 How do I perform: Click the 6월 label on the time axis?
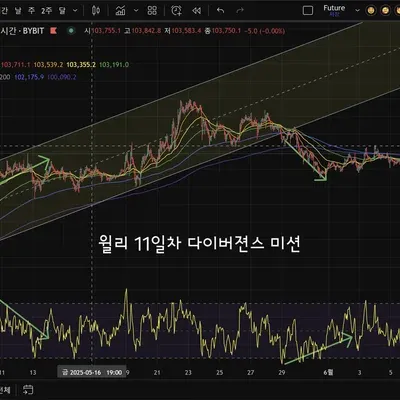click(x=328, y=372)
